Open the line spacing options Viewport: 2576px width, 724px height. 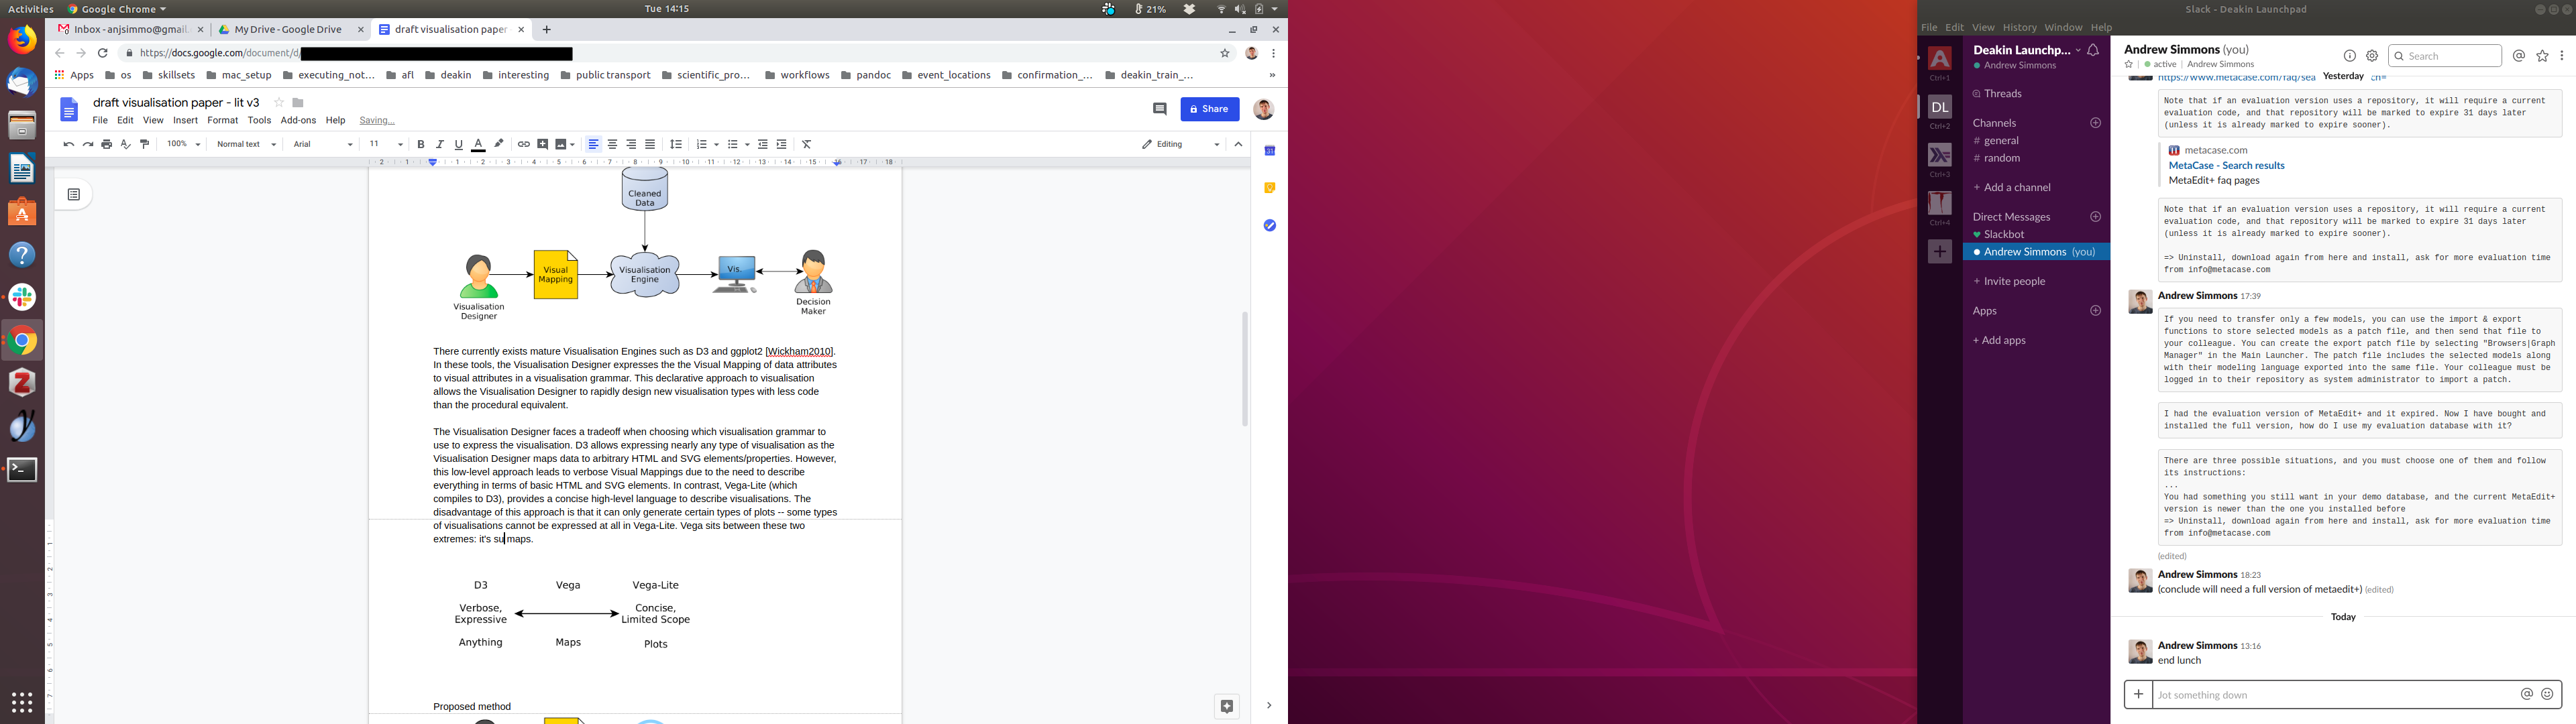676,145
